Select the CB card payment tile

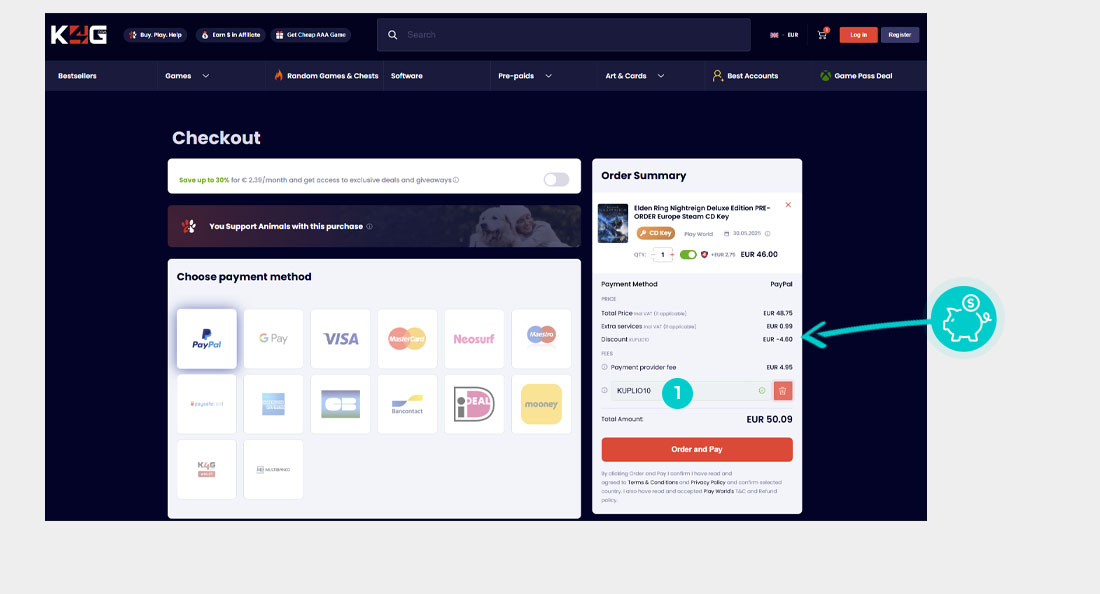pos(340,404)
